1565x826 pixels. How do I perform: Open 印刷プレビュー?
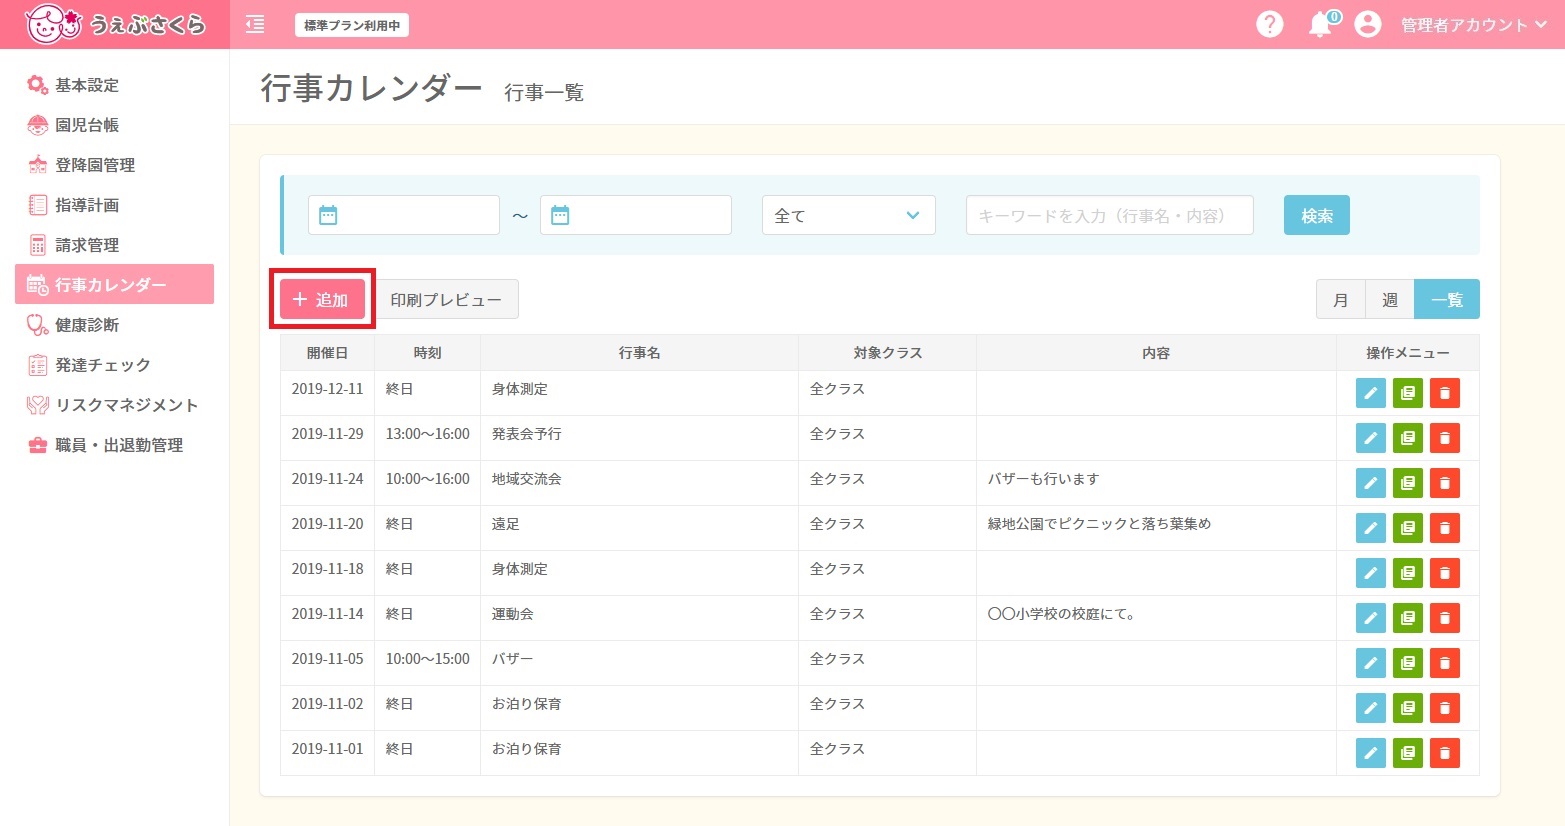(x=446, y=299)
